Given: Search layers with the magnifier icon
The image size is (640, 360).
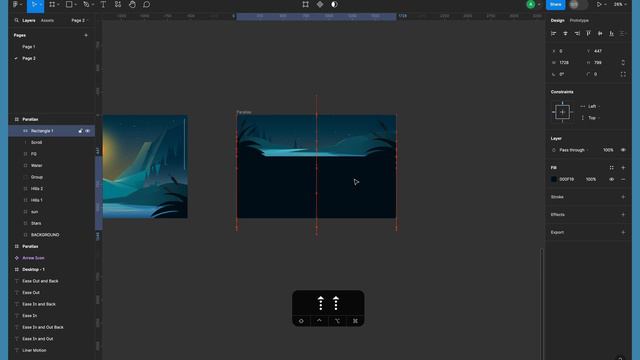Looking at the screenshot, I should point(16,20).
